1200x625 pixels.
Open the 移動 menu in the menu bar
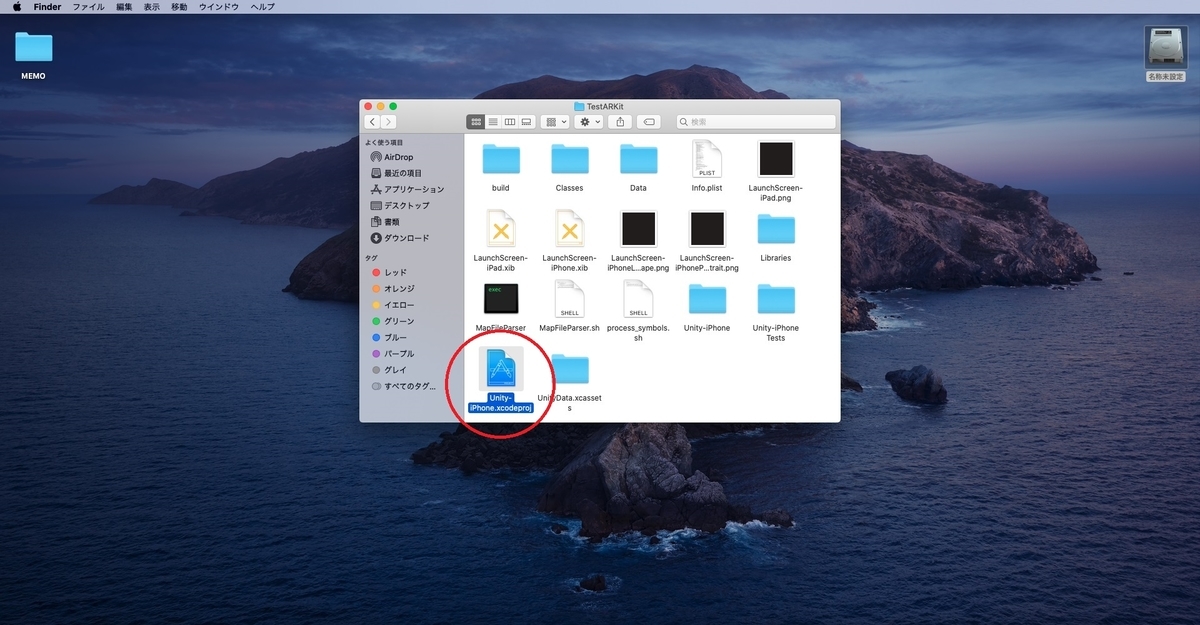point(181,6)
